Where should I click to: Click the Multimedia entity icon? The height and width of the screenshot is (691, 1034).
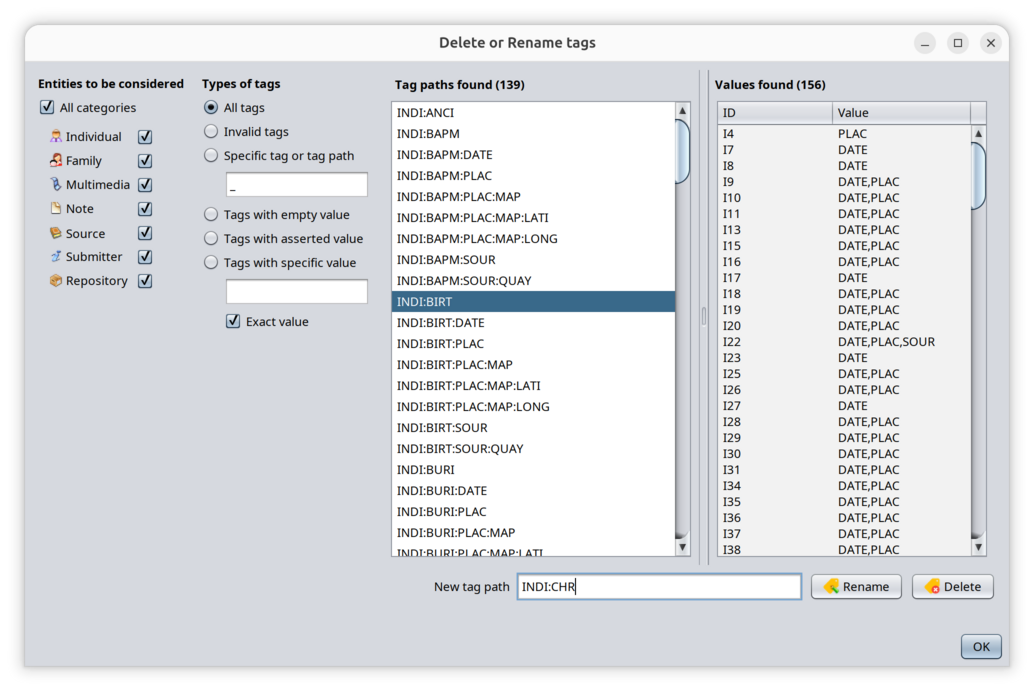point(56,185)
